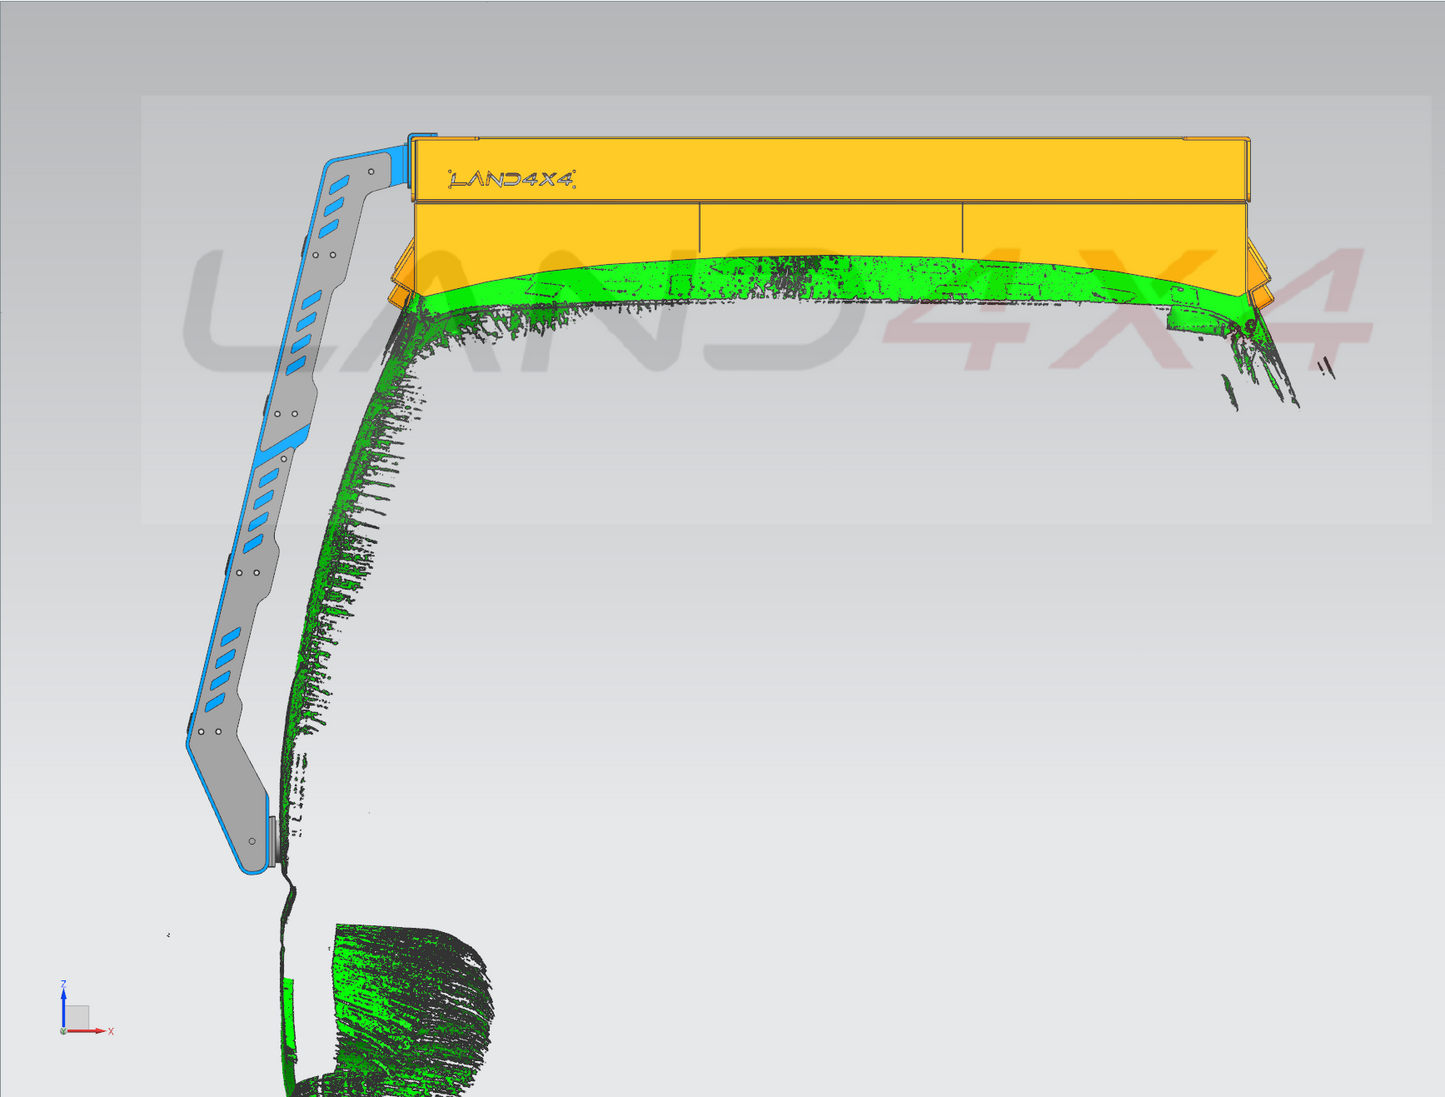Click the pivot hole at bracket bottom end

click(x=252, y=841)
